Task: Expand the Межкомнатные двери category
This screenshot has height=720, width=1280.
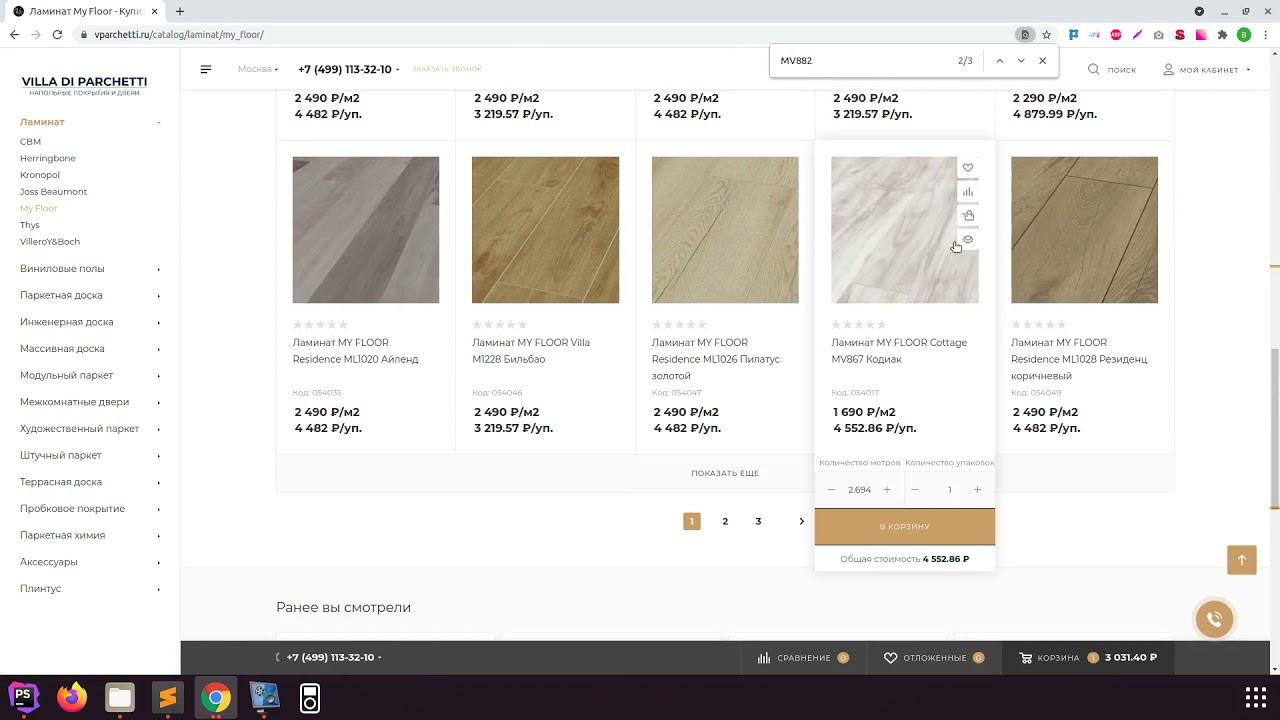Action: [x=158, y=402]
